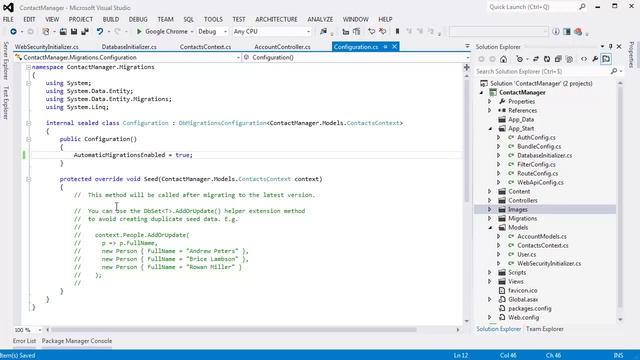Click the Save All toolbar icon
Image resolution: width=640 pixels, height=360 pixels.
point(85,31)
